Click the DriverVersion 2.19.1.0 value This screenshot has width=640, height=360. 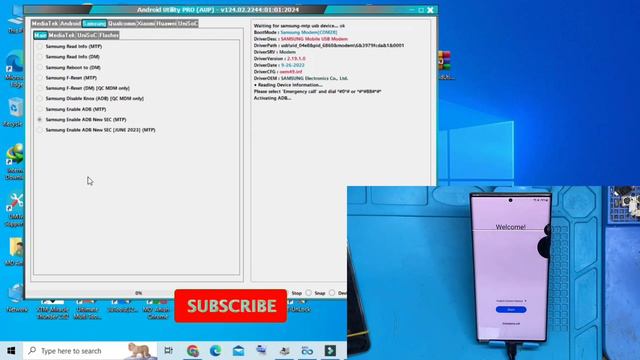(x=296, y=58)
